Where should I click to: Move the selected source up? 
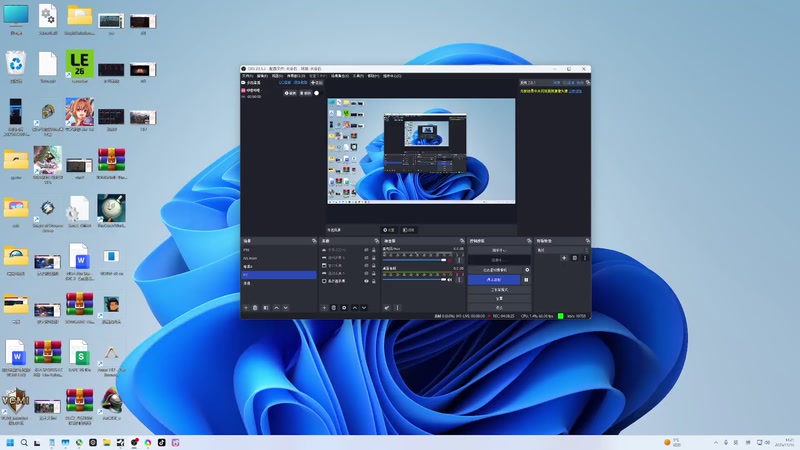click(355, 308)
